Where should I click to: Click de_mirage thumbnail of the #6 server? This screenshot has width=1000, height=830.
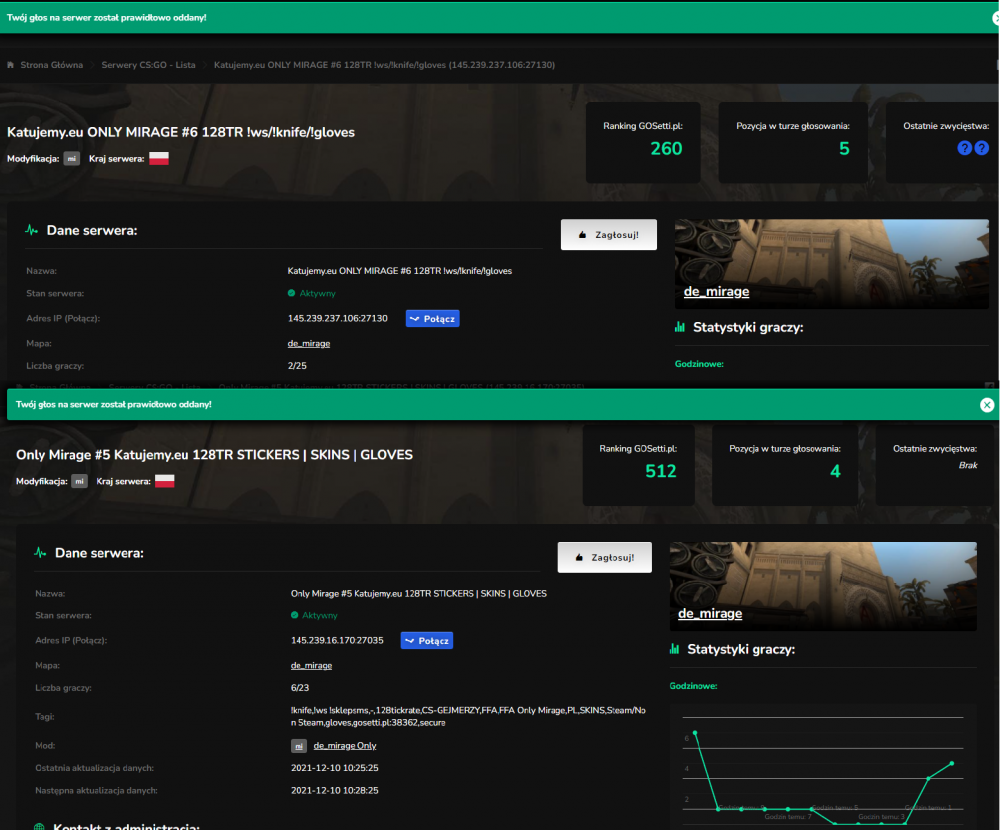(x=832, y=264)
